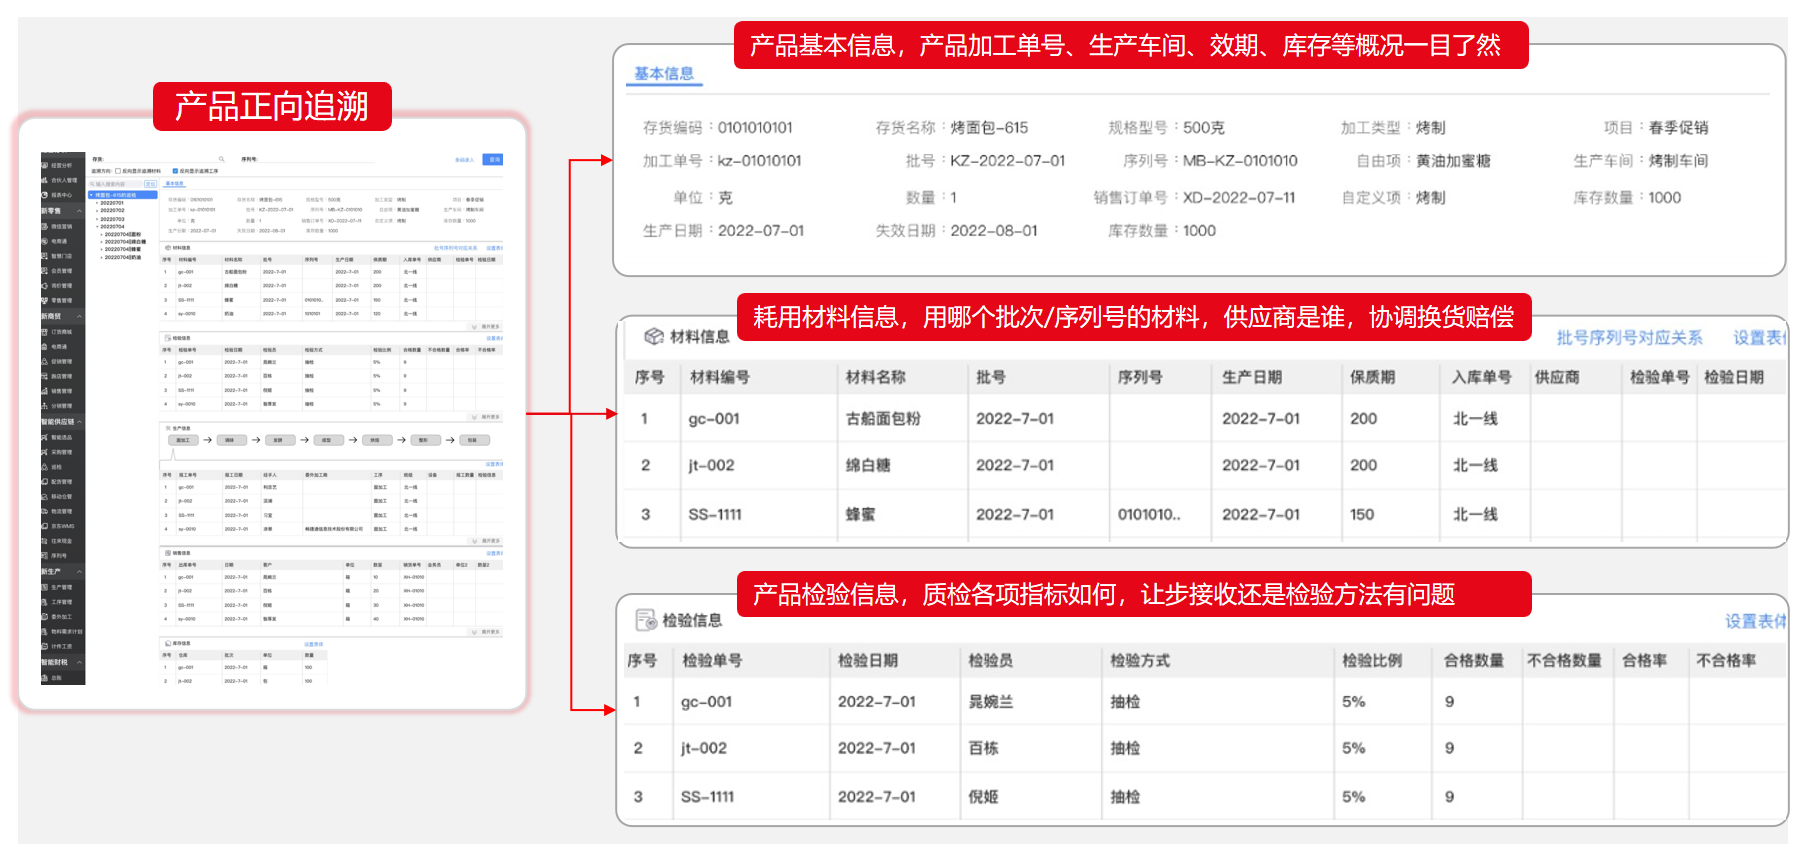Click the 检验信息 document icon in the enlarged panel

(x=646, y=620)
